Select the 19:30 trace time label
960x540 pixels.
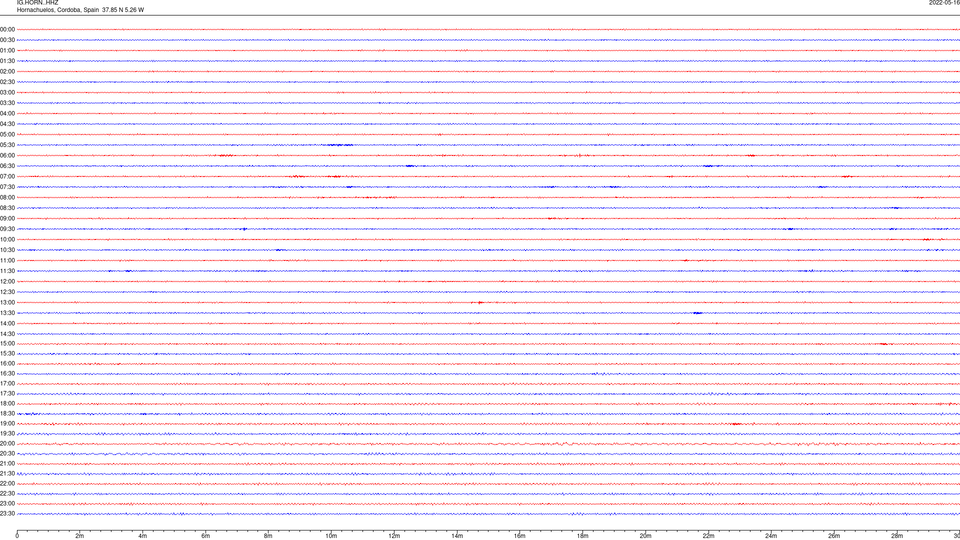pyautogui.click(x=7, y=433)
